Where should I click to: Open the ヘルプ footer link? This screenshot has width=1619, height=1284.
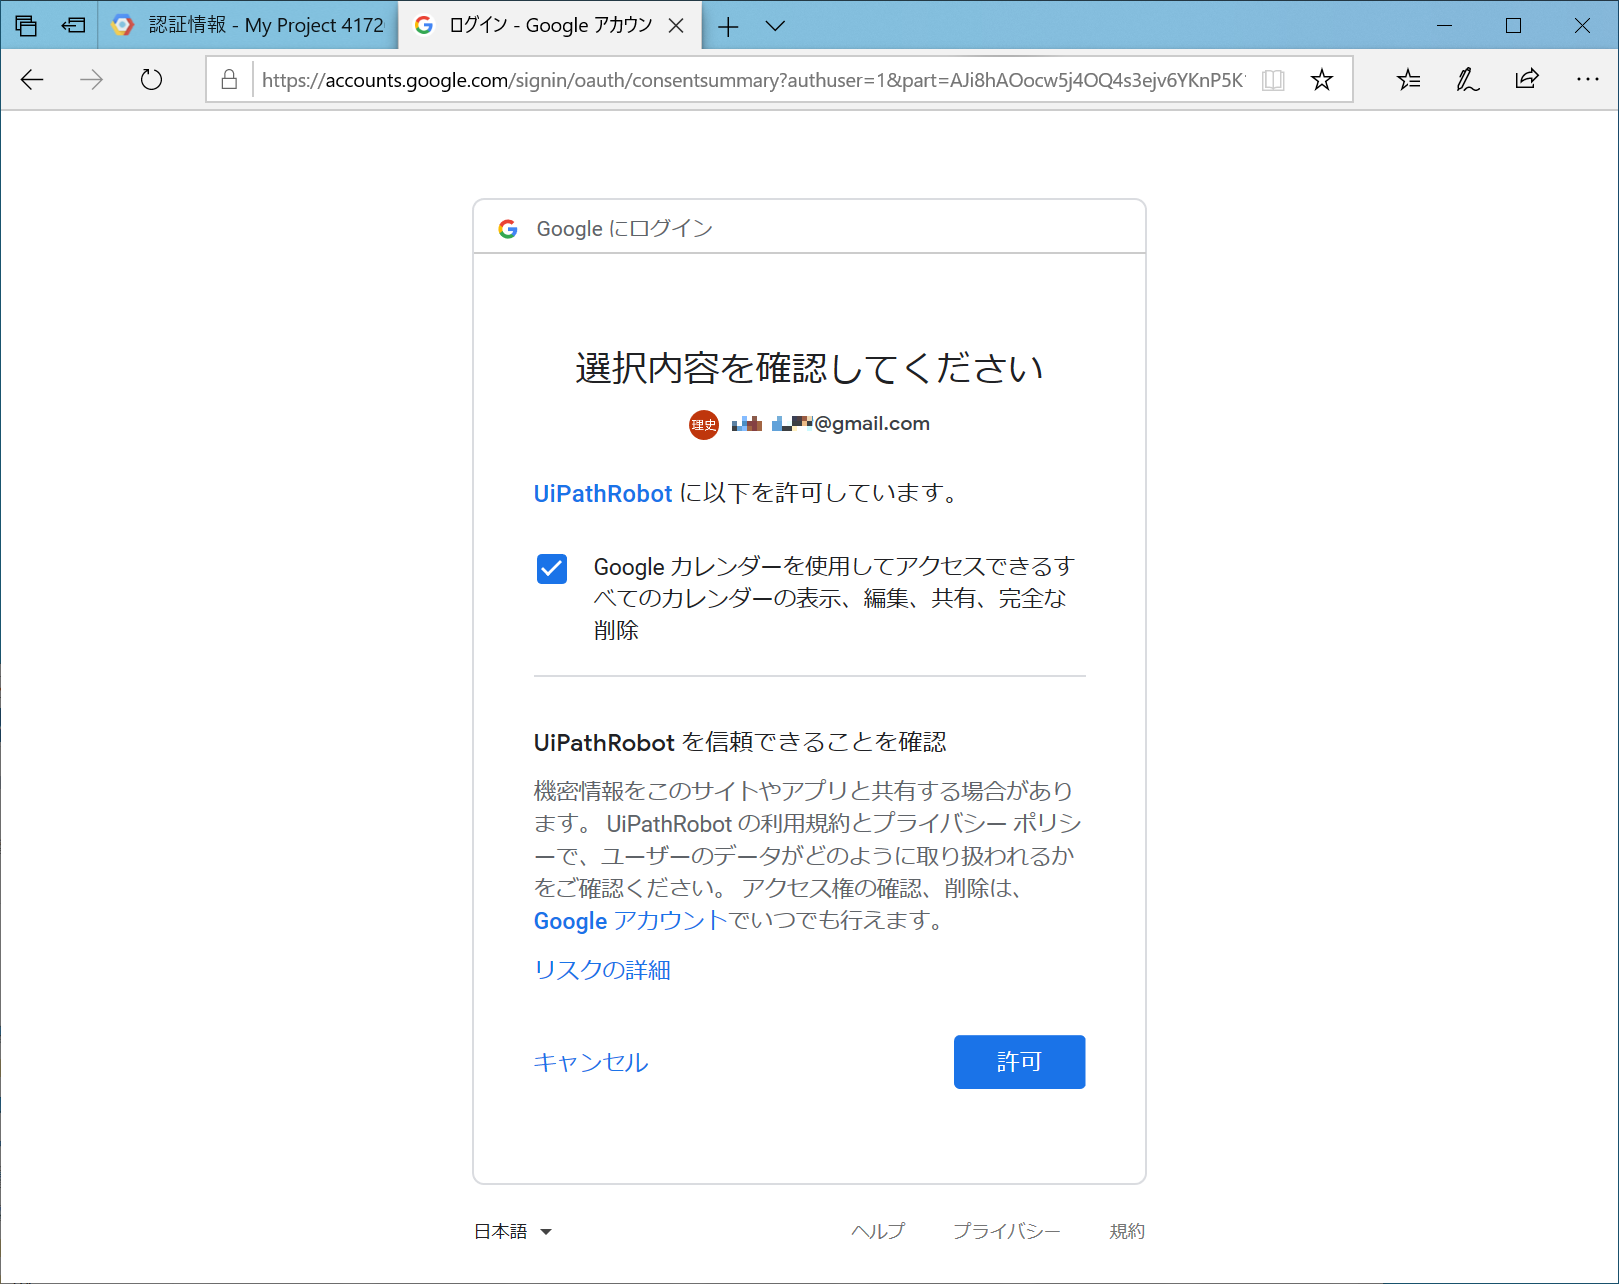click(878, 1231)
